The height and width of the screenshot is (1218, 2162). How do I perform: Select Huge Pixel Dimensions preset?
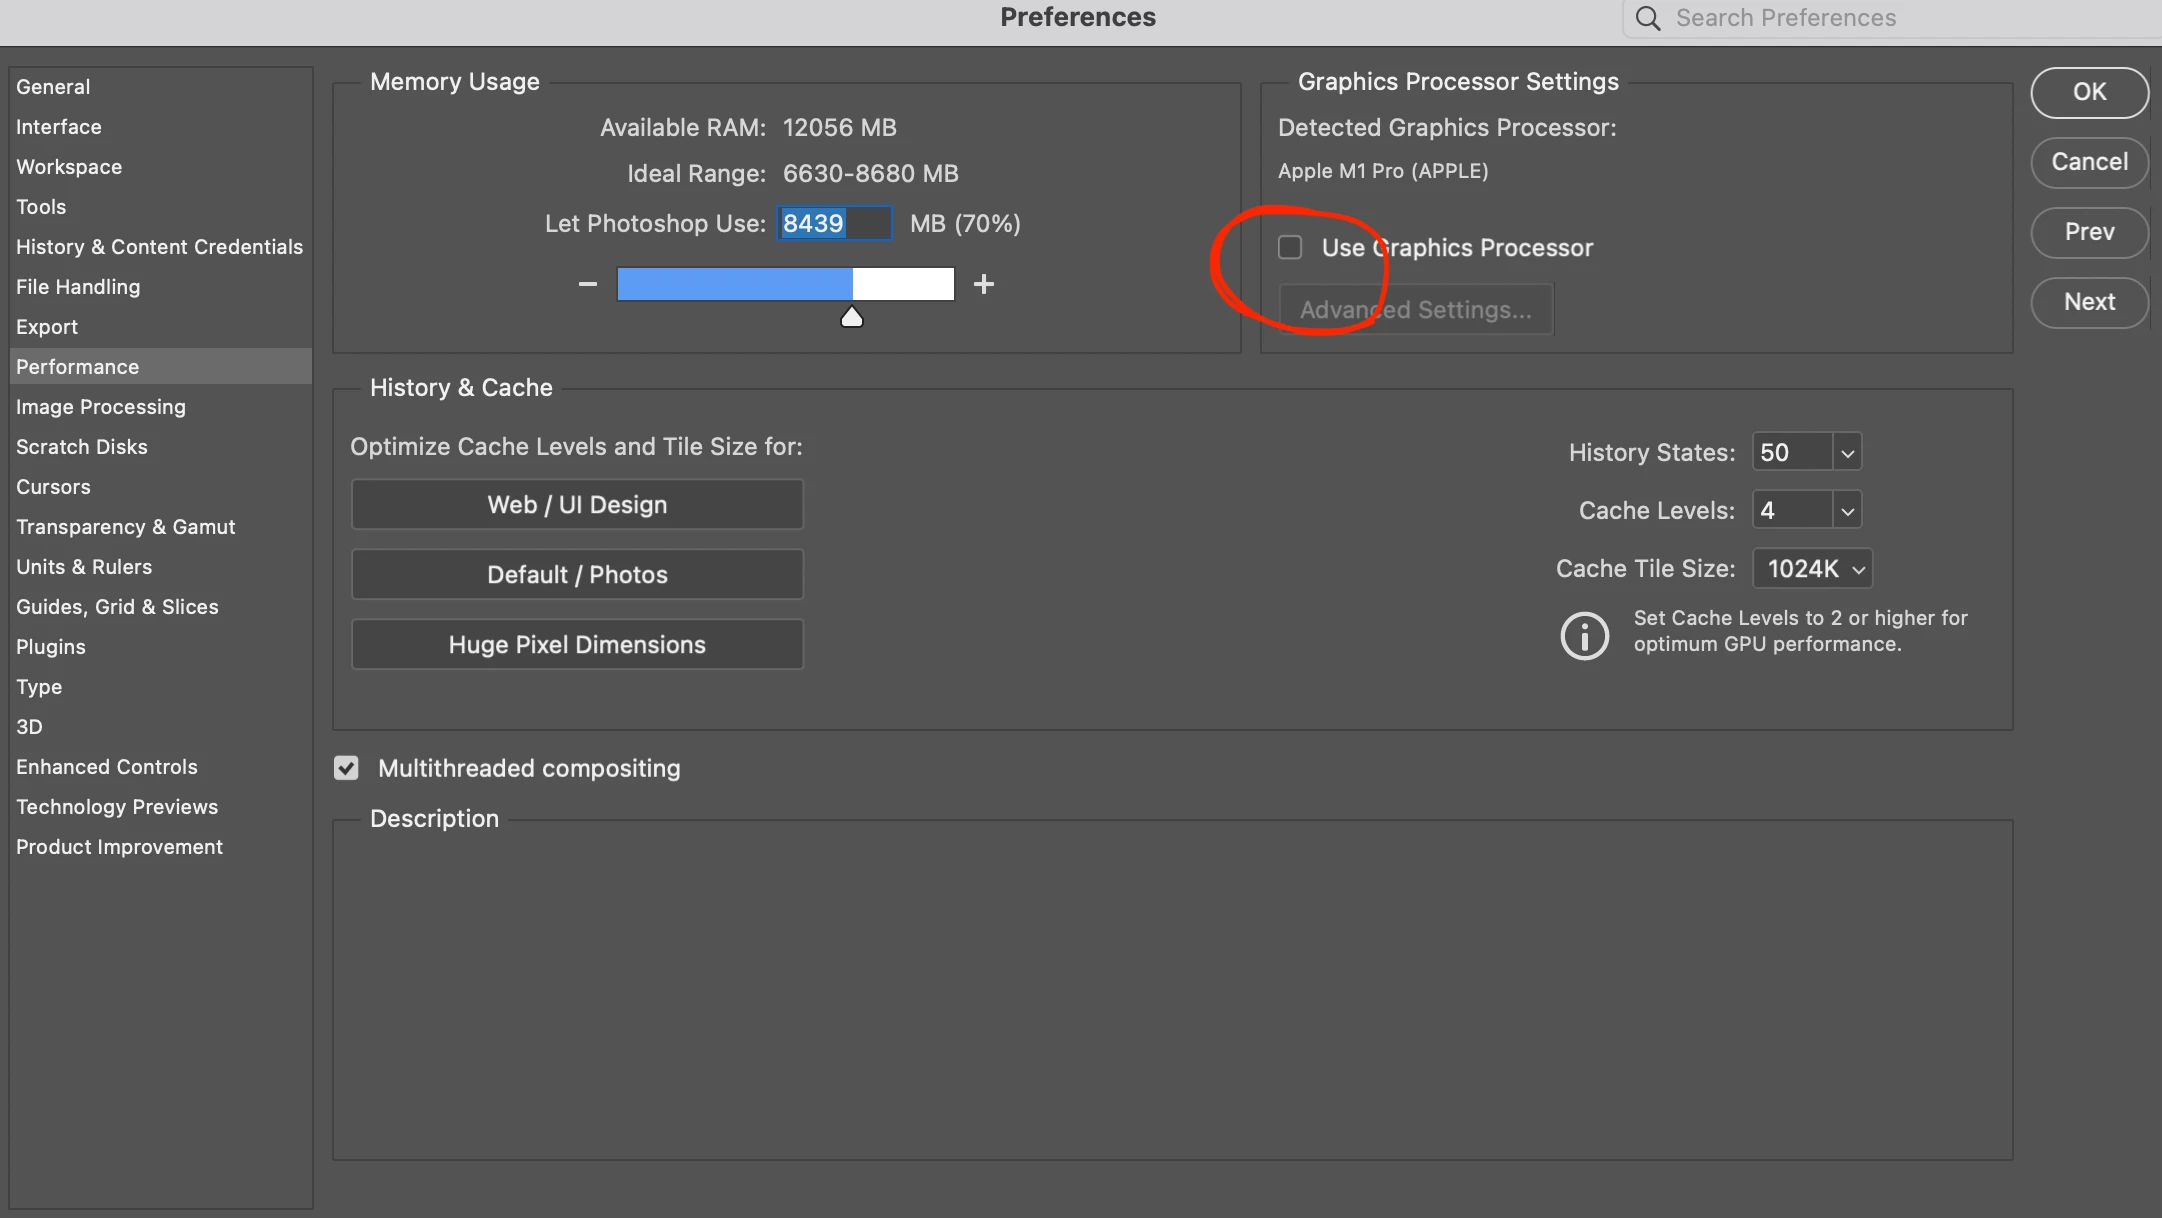coord(577,645)
